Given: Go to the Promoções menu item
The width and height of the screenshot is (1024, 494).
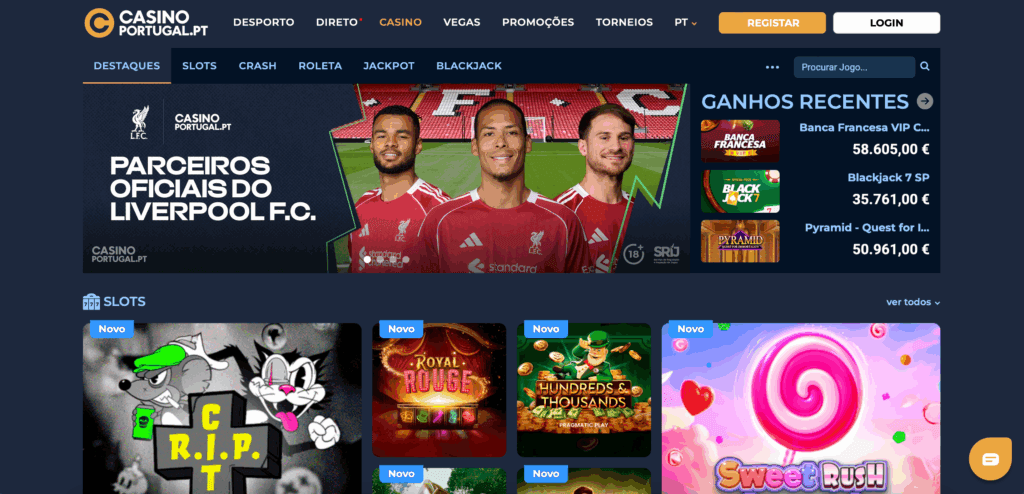Looking at the screenshot, I should tap(538, 22).
